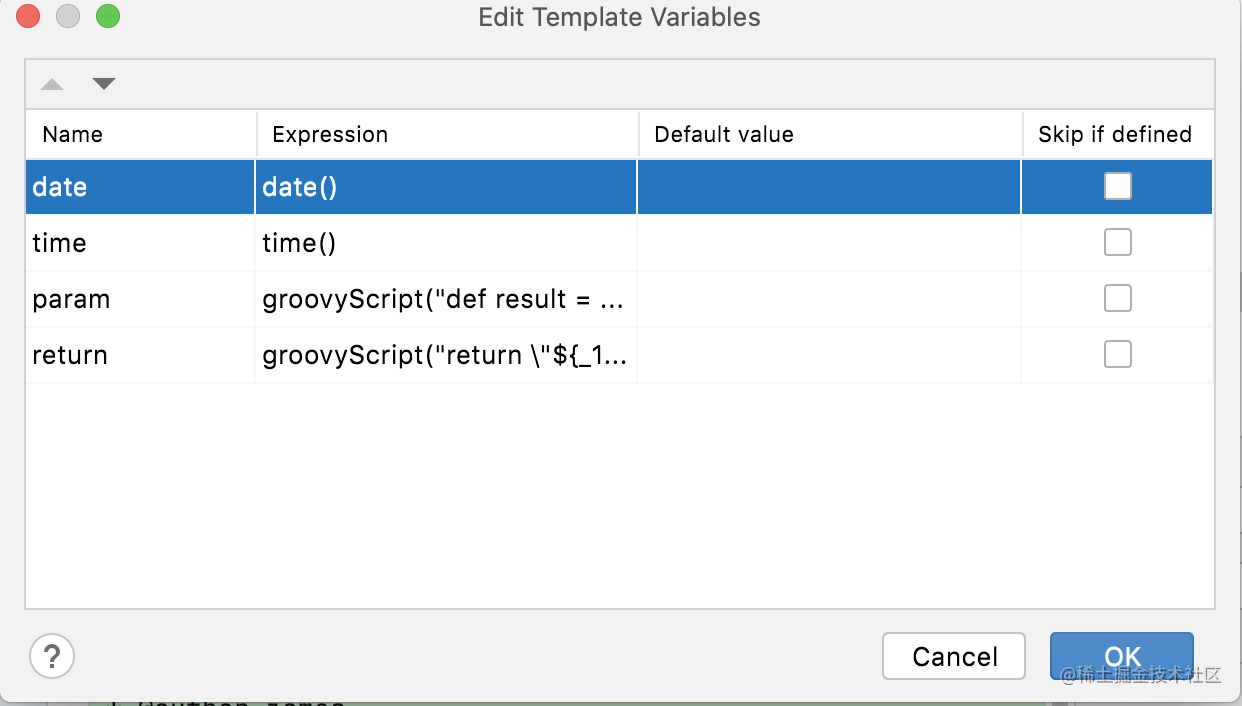Click the green zoom window button

108,16
